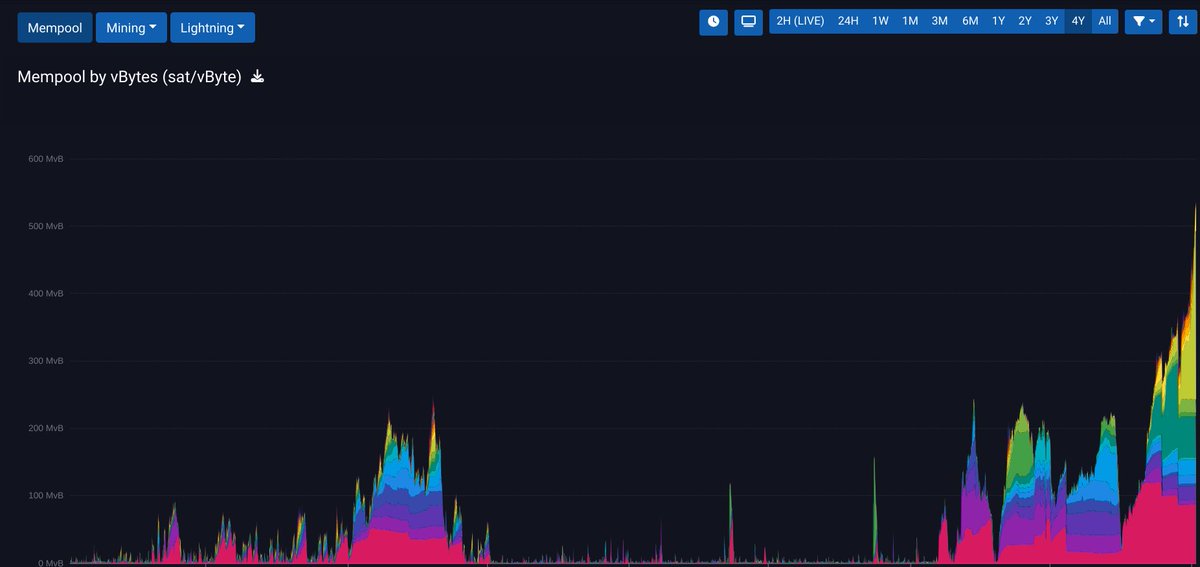Choose the 3M time range
The height and width of the screenshot is (567, 1200).
coord(940,21)
